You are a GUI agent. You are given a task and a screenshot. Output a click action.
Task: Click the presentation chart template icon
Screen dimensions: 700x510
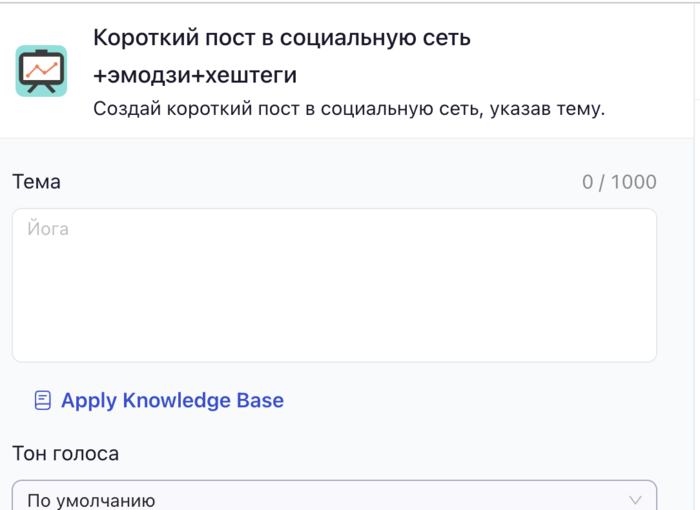[x=41, y=71]
